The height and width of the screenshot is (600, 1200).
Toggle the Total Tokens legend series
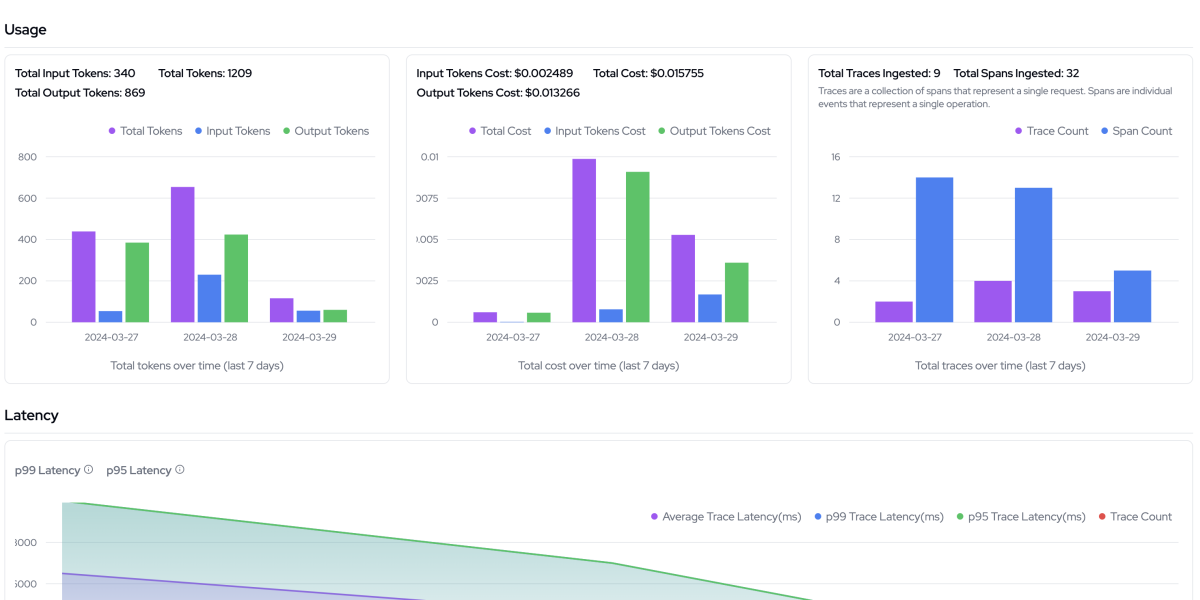click(x=145, y=131)
